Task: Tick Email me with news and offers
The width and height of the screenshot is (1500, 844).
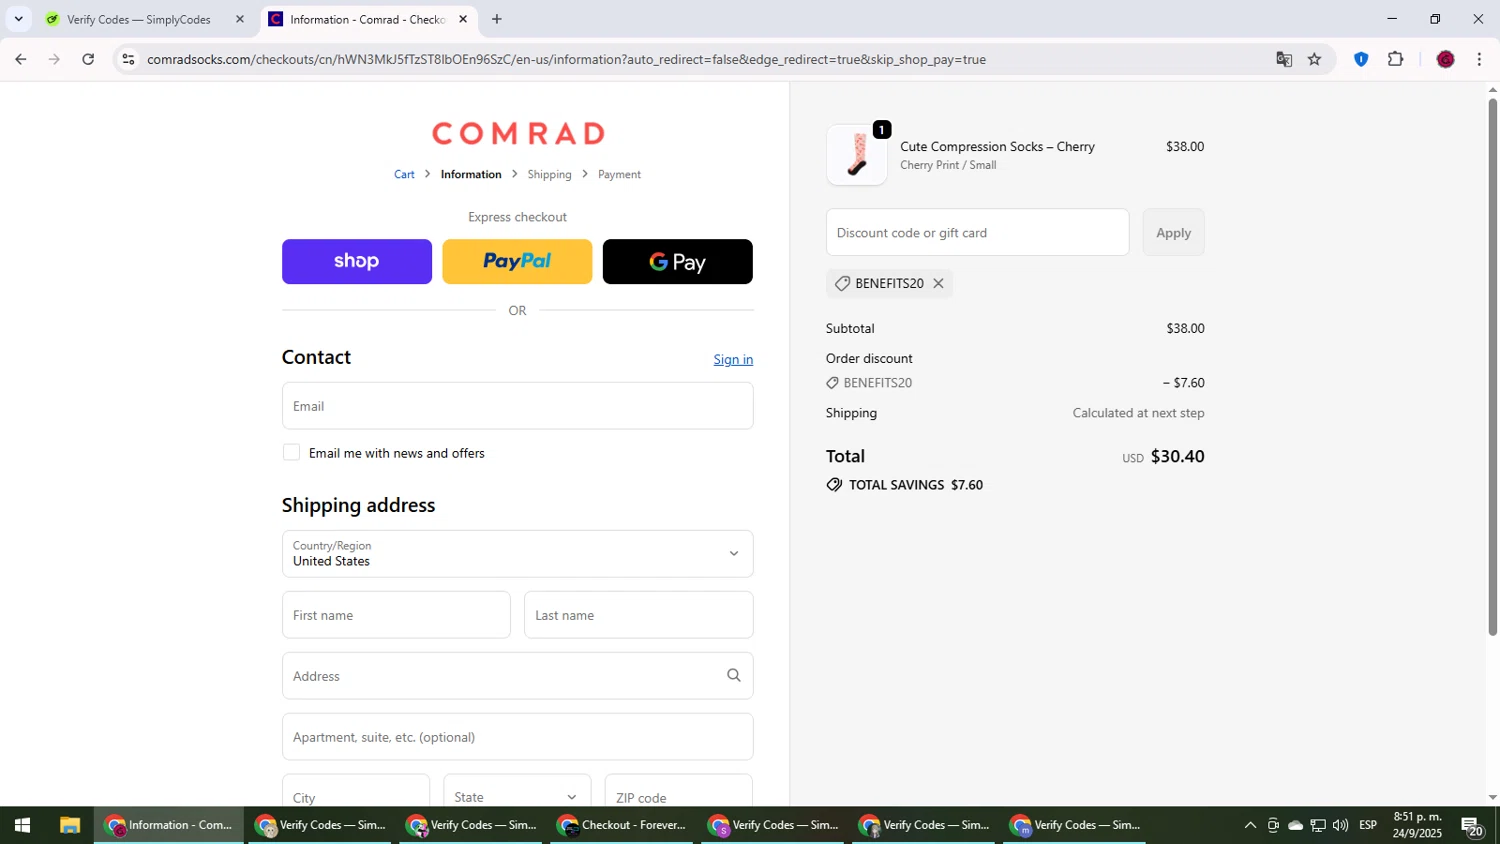Action: [291, 453]
